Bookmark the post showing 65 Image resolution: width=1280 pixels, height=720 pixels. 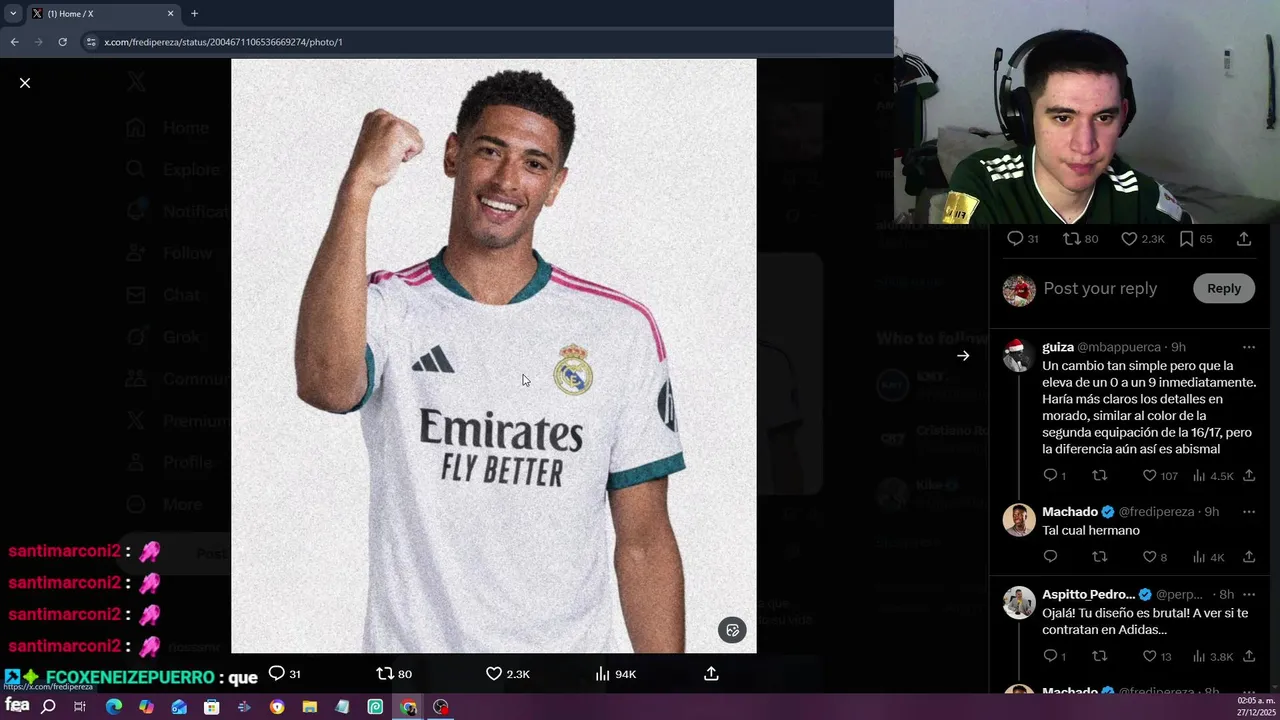coord(1195,239)
